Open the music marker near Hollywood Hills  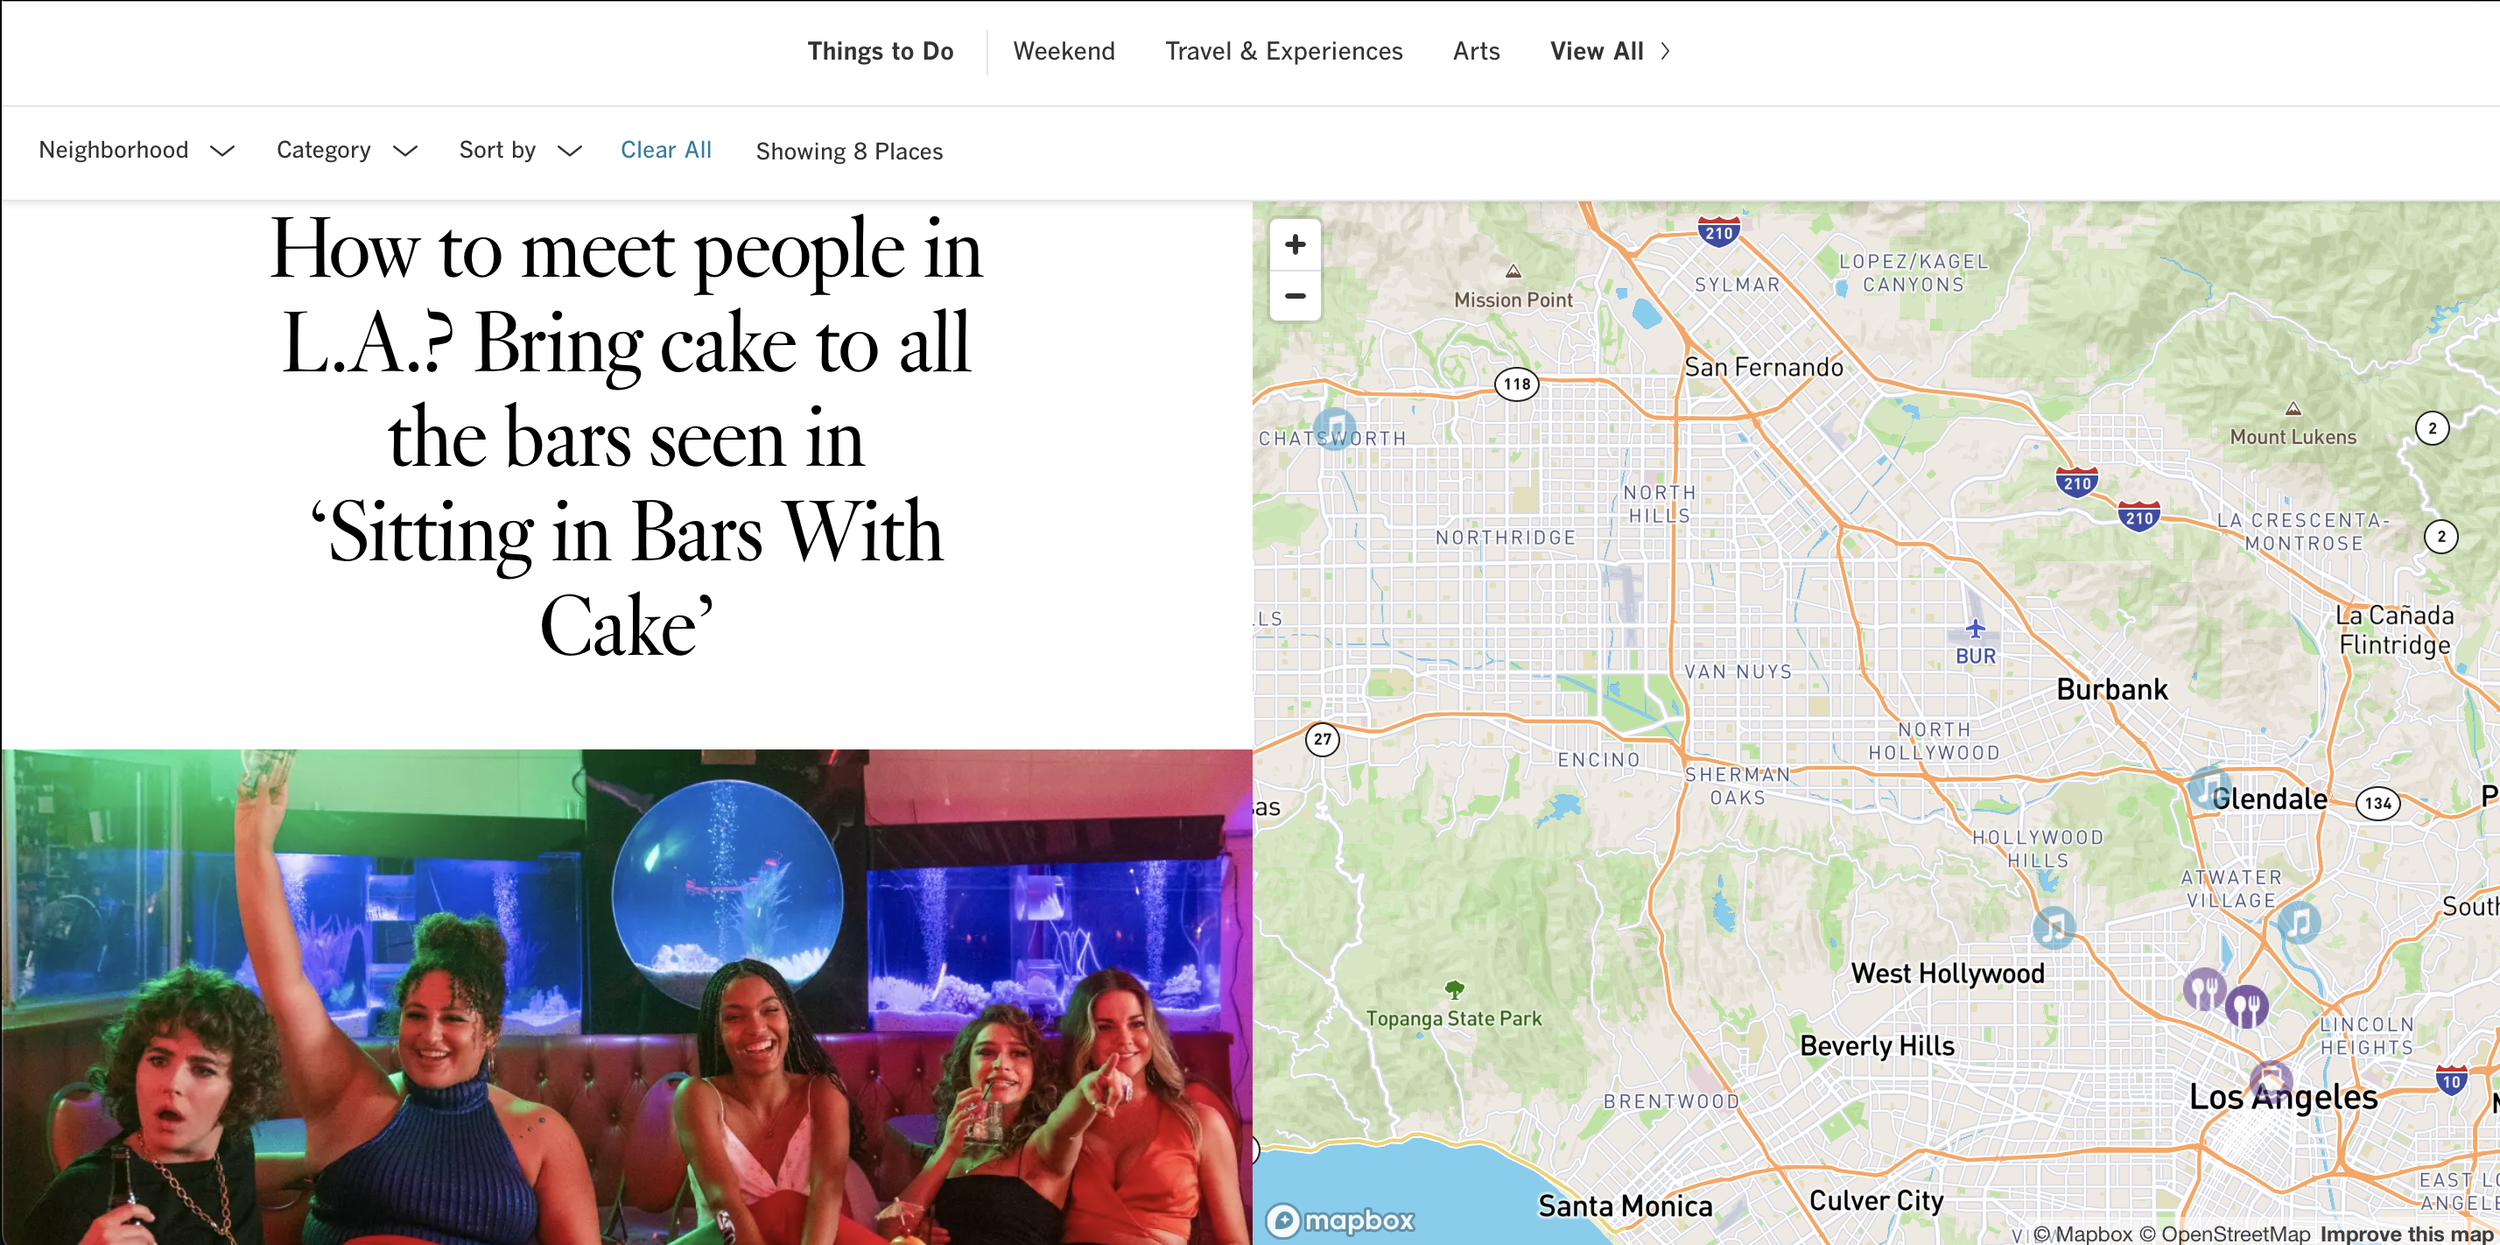2054,928
